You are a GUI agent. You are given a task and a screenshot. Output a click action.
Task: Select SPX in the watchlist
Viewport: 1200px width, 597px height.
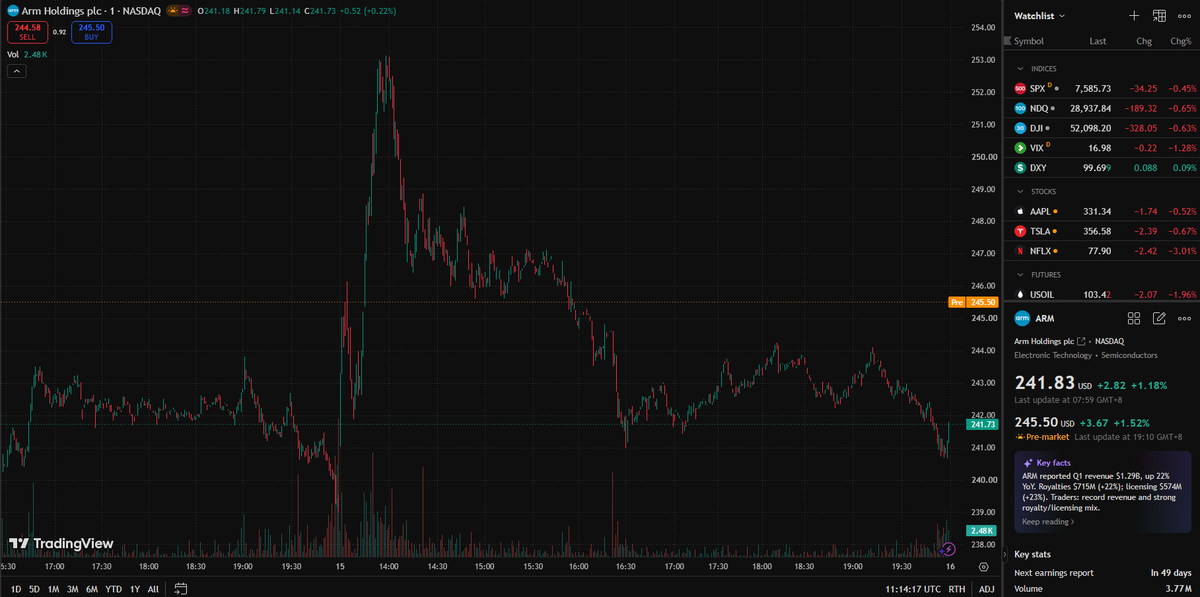1102,88
